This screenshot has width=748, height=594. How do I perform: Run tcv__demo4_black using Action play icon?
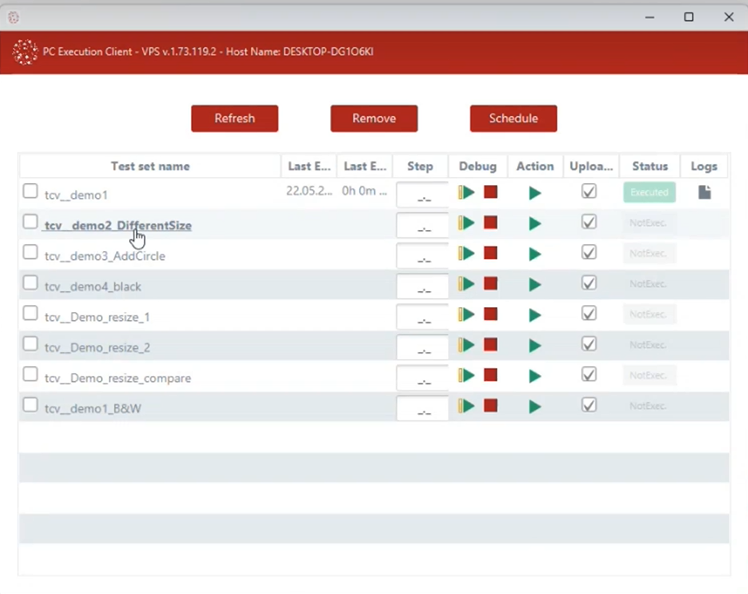(535, 285)
